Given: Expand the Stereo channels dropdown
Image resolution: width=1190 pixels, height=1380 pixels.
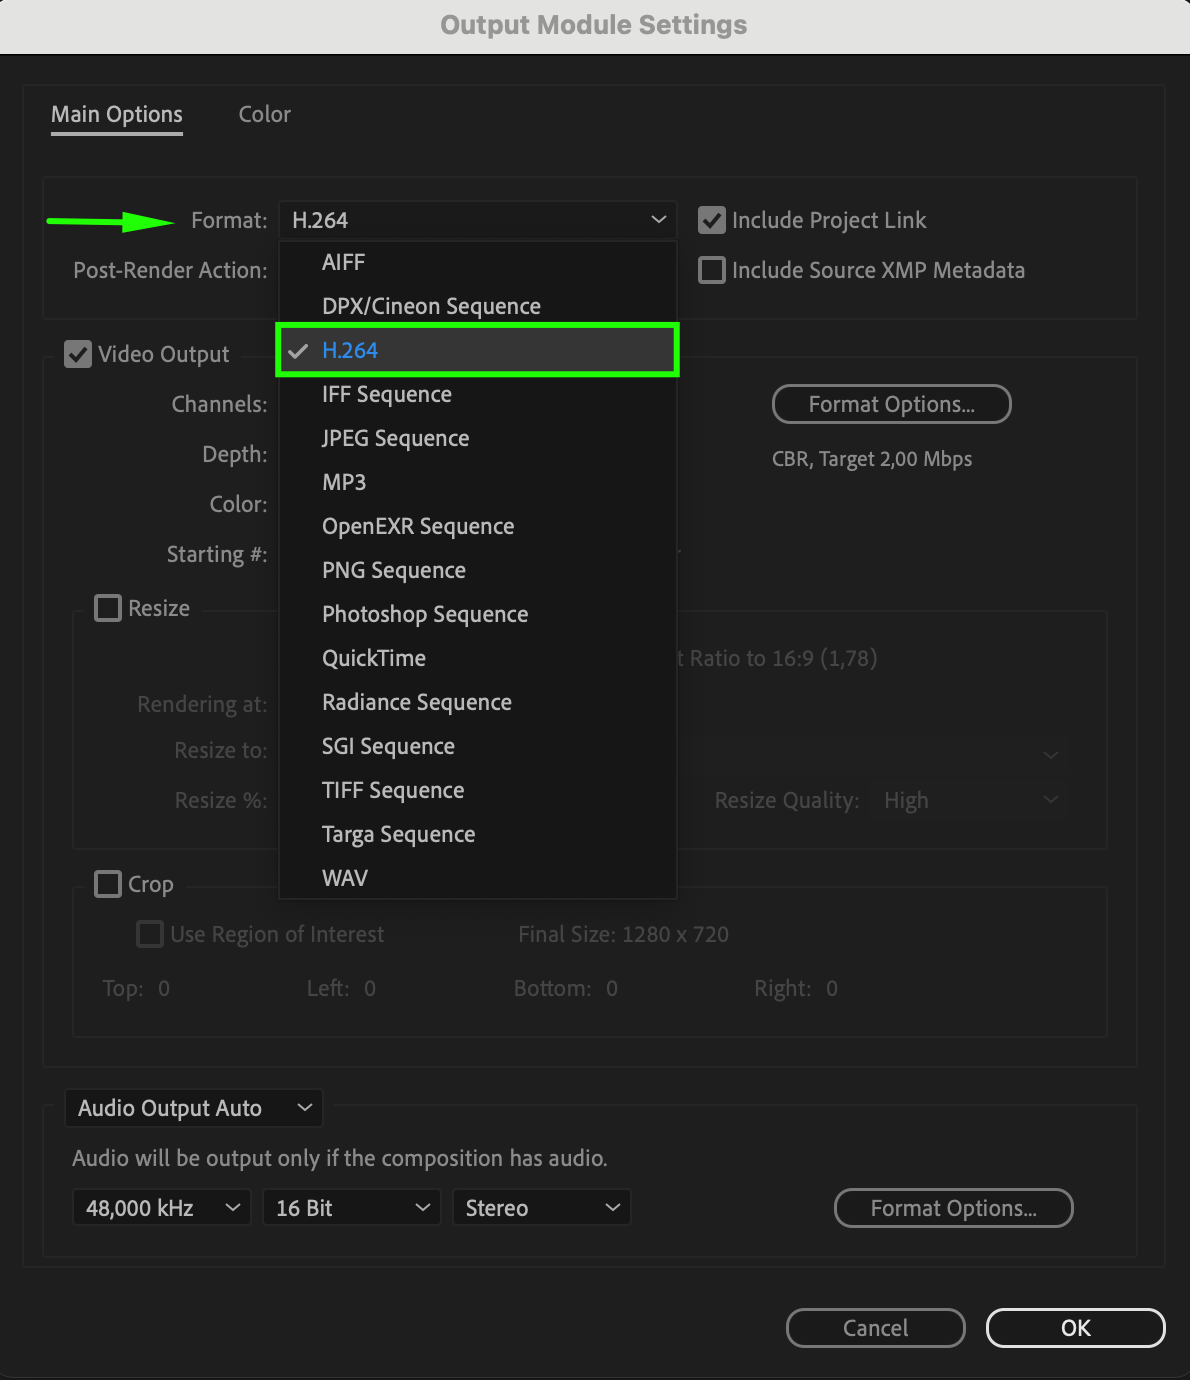Looking at the screenshot, I should pyautogui.click(x=541, y=1208).
